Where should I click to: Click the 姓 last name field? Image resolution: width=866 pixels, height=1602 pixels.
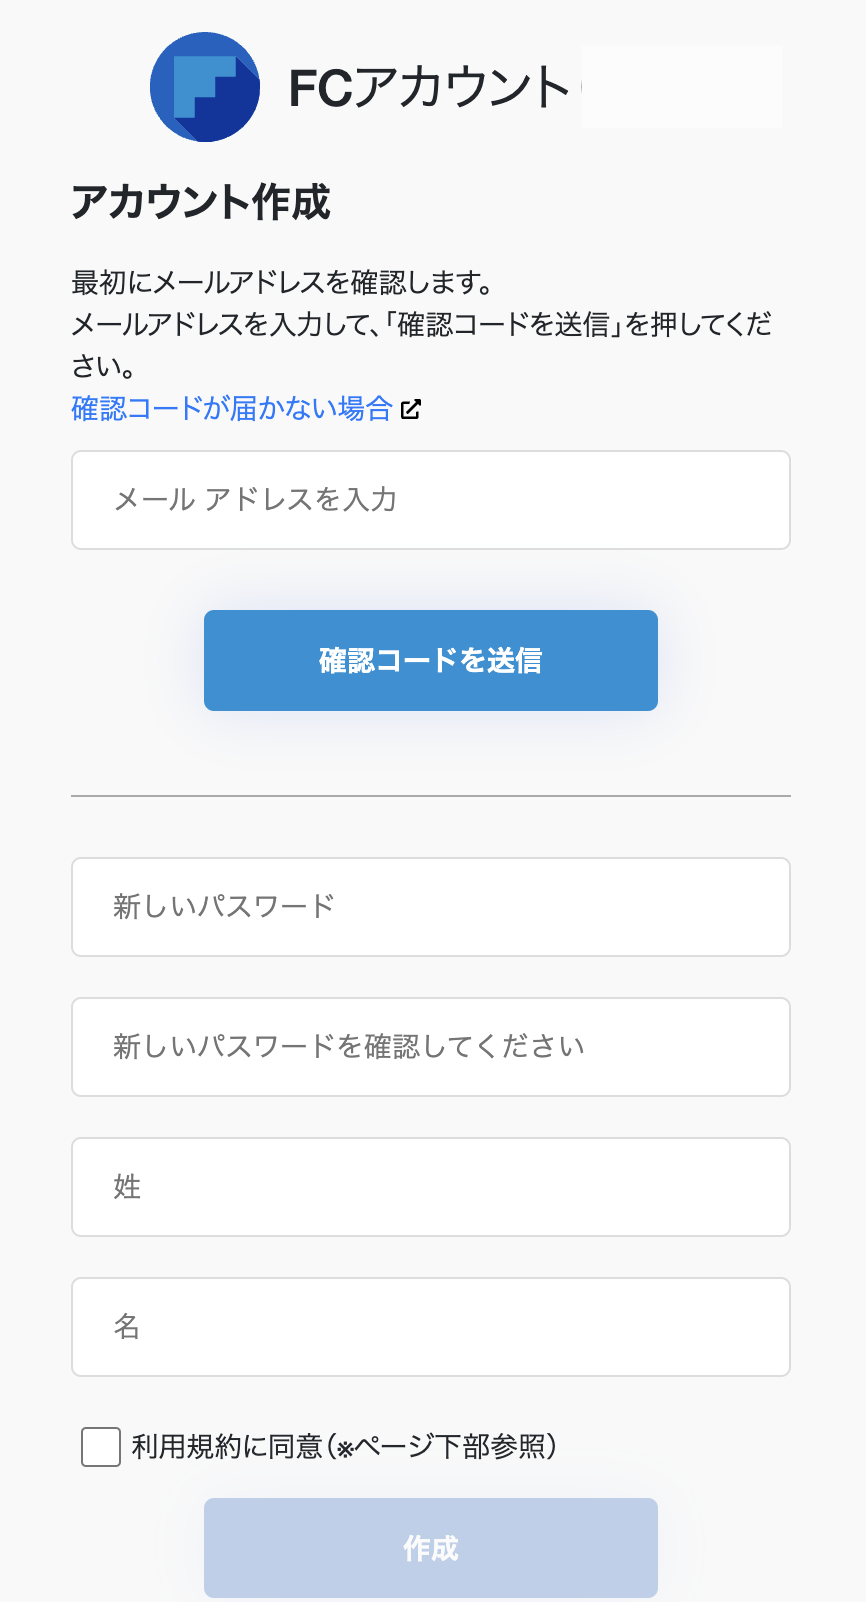pos(430,1186)
